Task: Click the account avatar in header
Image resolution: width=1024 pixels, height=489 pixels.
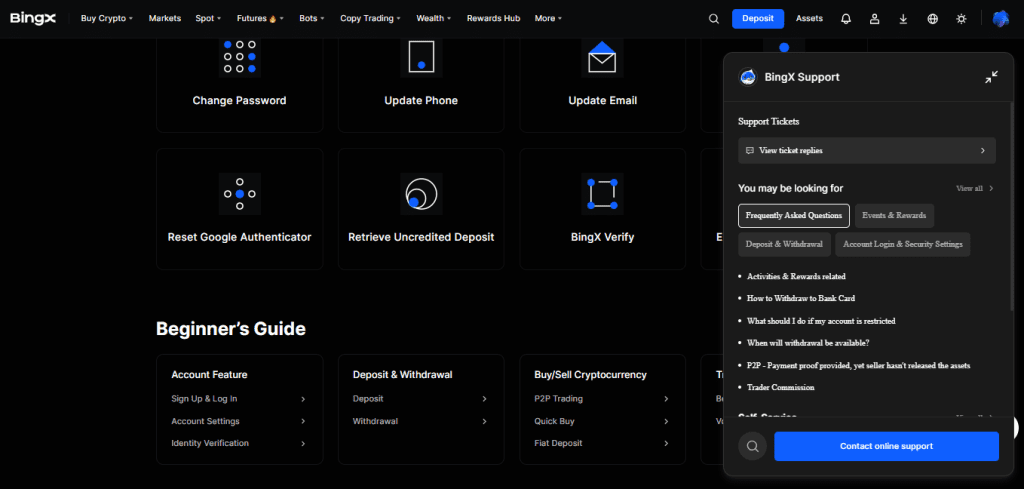Action: tap(1000, 19)
